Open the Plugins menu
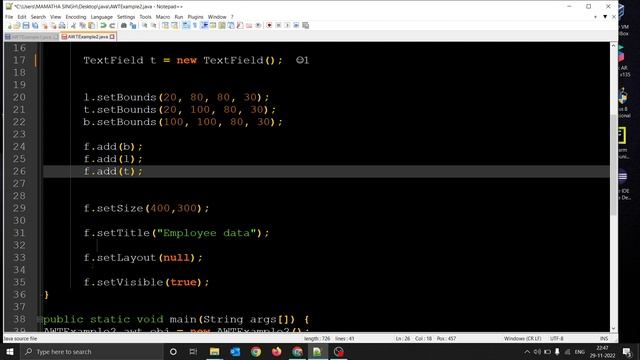Viewport: 640px width, 360px height. coord(195,17)
